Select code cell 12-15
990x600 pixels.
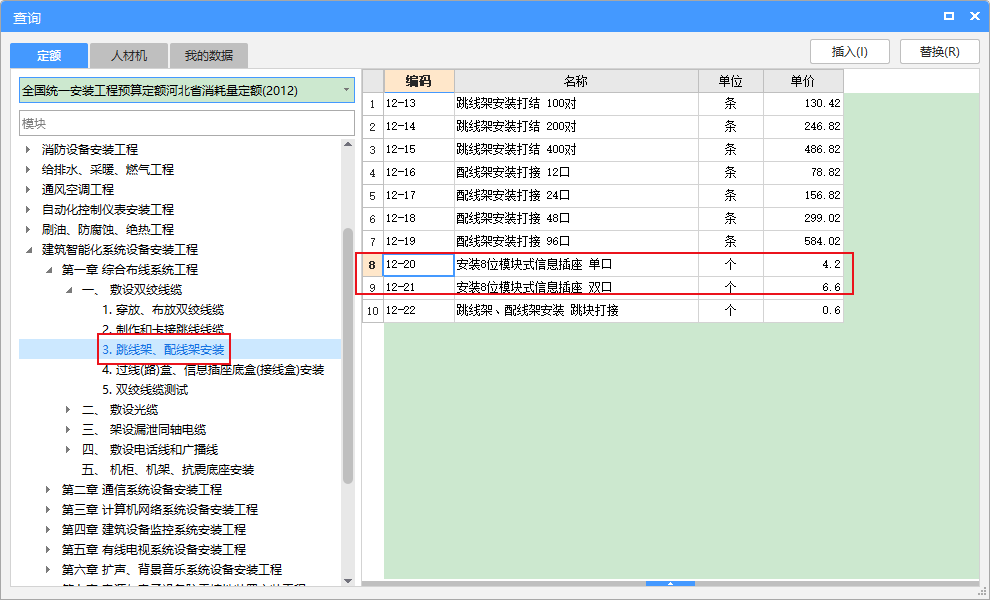(x=419, y=150)
